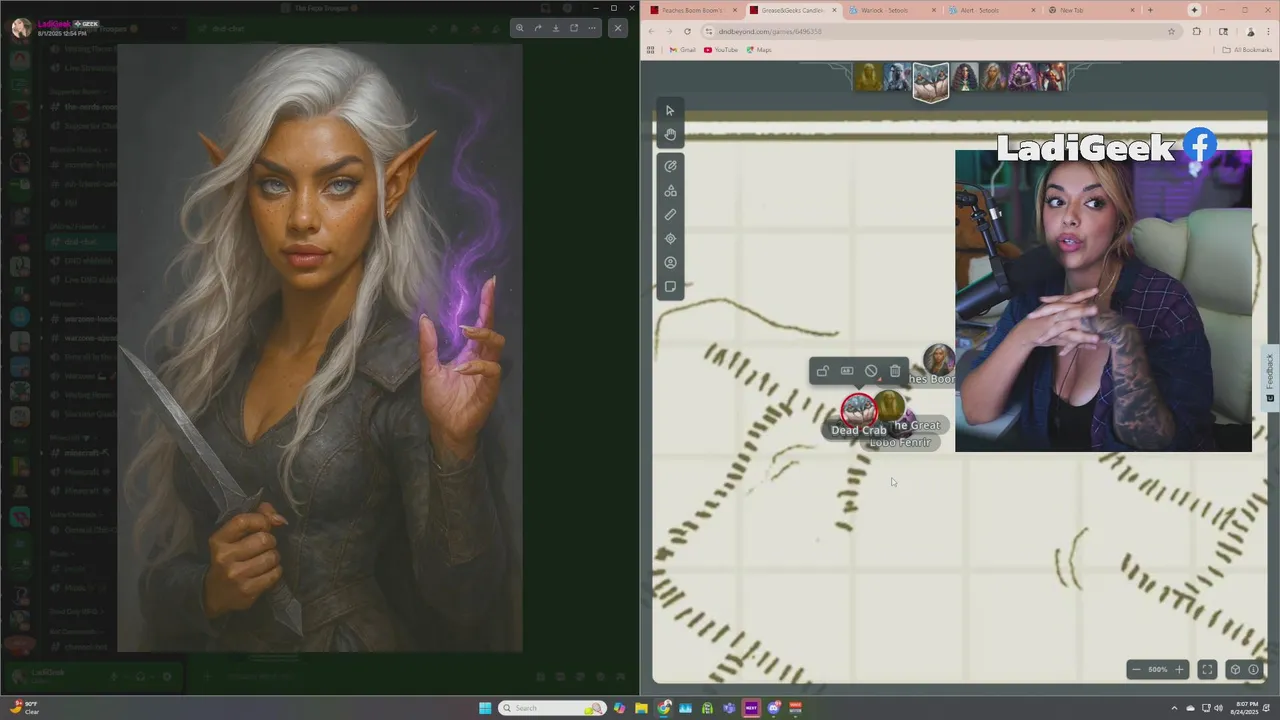
Task: Download the image in Discord viewer
Action: 556,28
